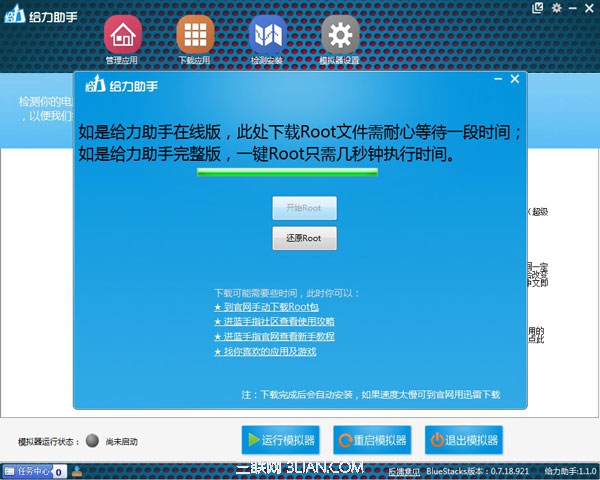The width and height of the screenshot is (600, 480).
Task: Click the main window settings gear icon
Action: point(557,8)
